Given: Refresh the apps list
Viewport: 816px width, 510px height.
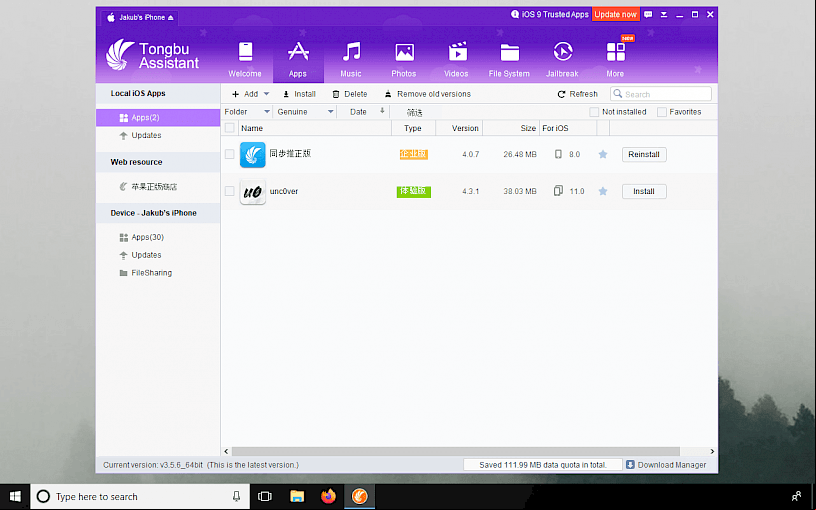Looking at the screenshot, I should pyautogui.click(x=578, y=94).
